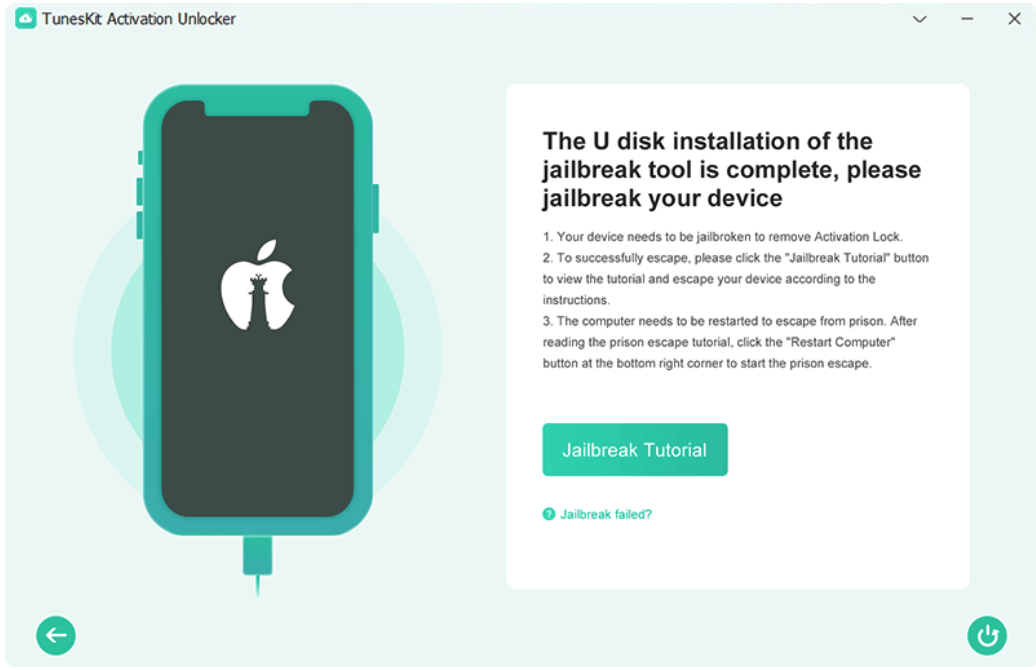Click the green back arrow button
Image resolution: width=1036 pixels, height=670 pixels.
[x=56, y=636]
